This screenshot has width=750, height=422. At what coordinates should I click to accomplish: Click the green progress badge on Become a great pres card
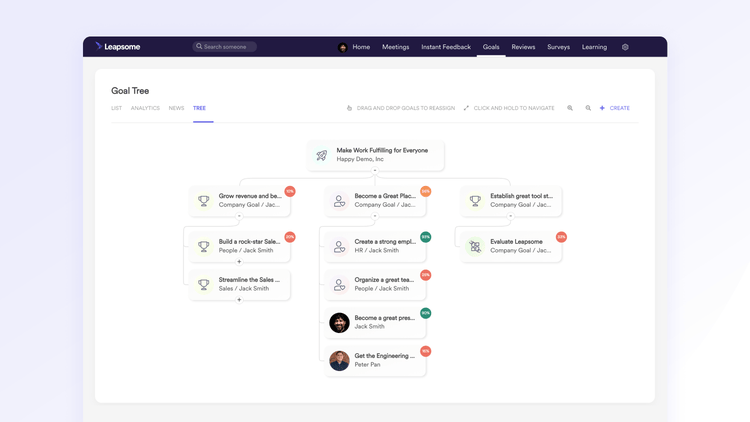[426, 313]
